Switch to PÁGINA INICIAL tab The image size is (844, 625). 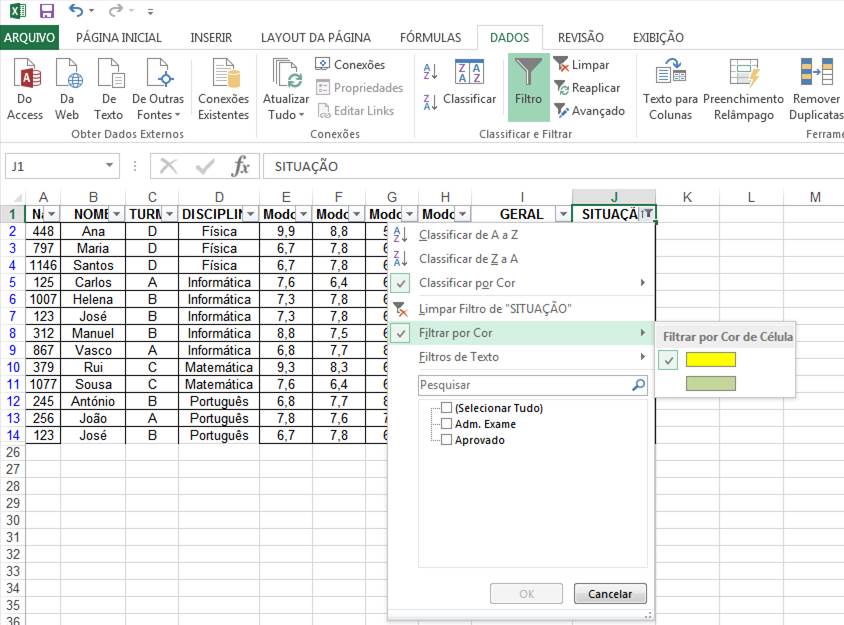[118, 38]
